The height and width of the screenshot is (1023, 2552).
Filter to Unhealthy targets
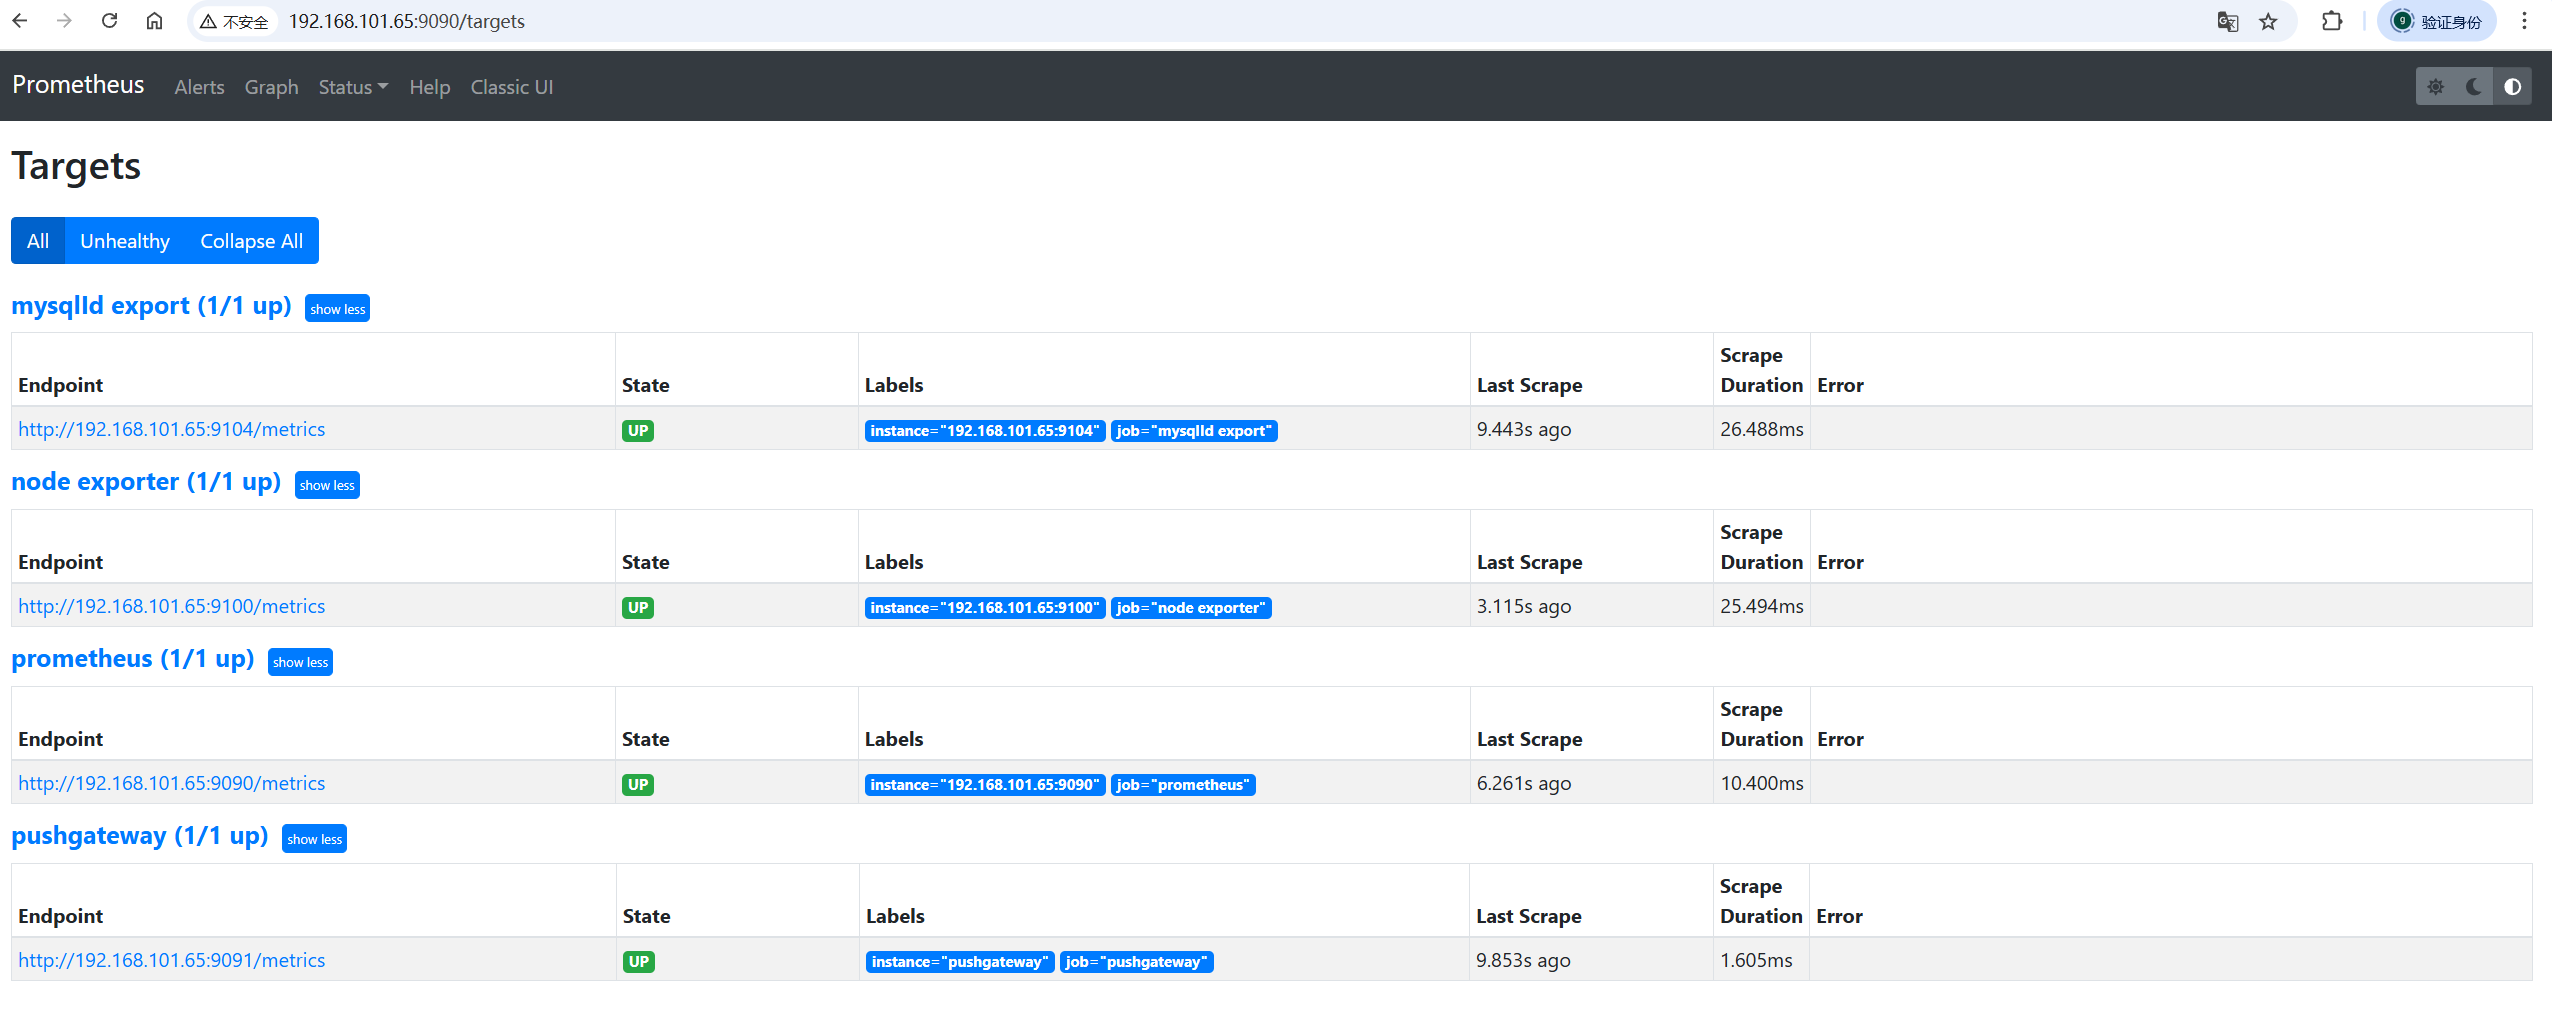pyautogui.click(x=125, y=241)
